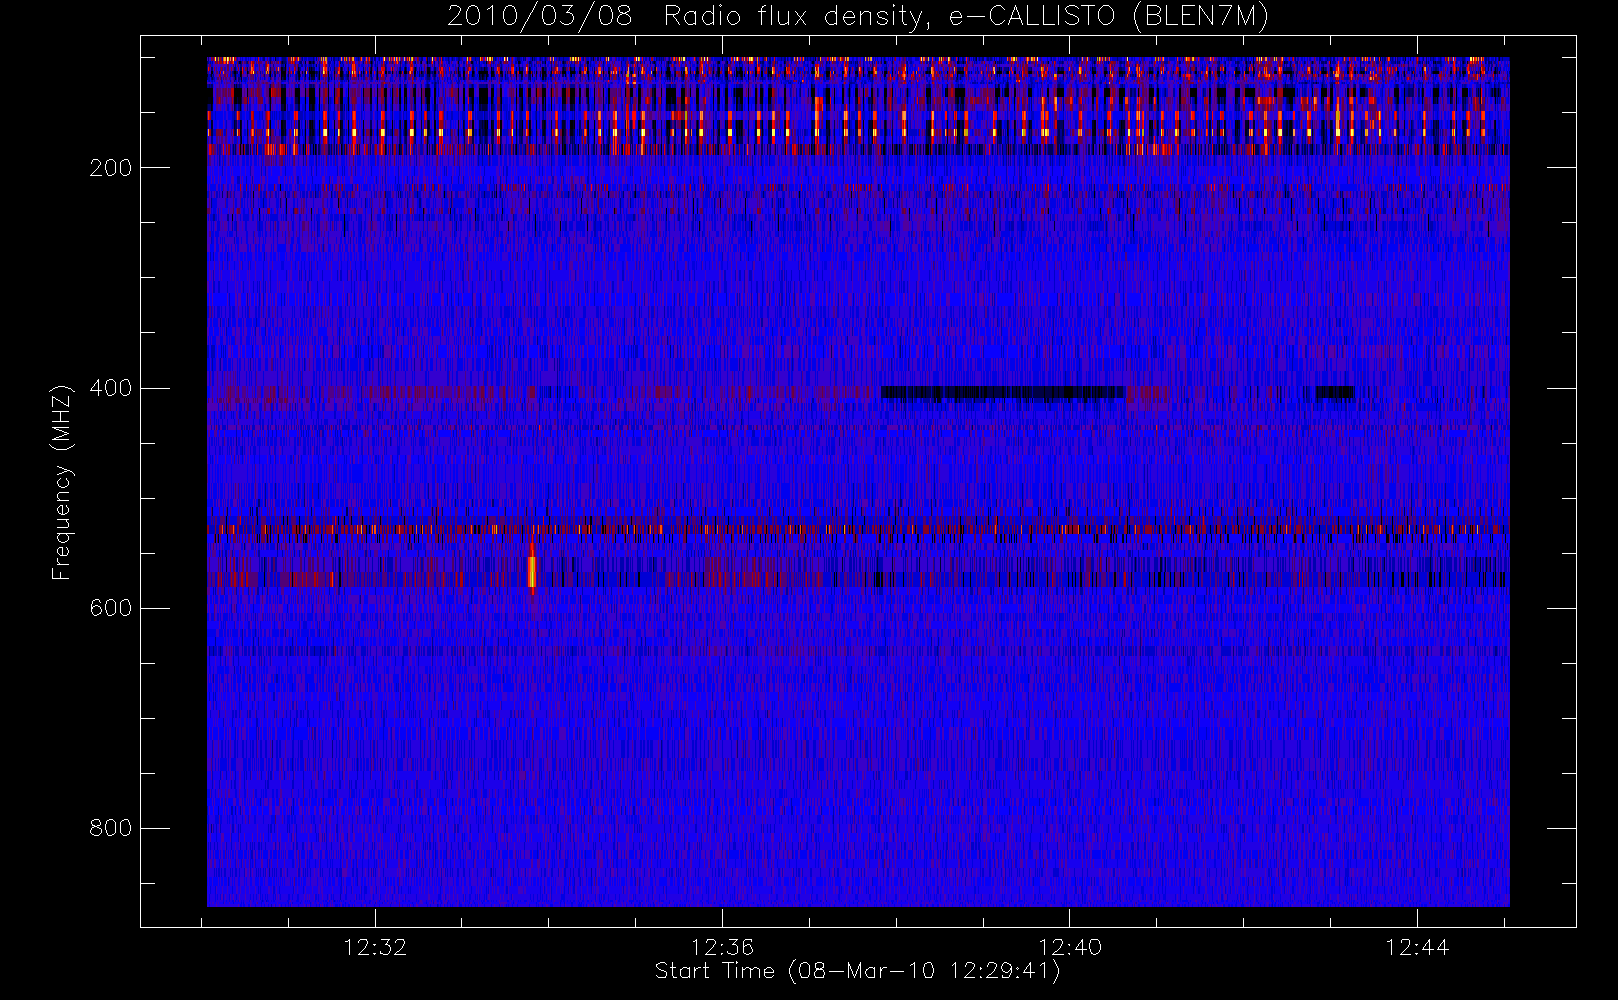
Task: Click the 800 frequency tick label
Action: [x=110, y=828]
